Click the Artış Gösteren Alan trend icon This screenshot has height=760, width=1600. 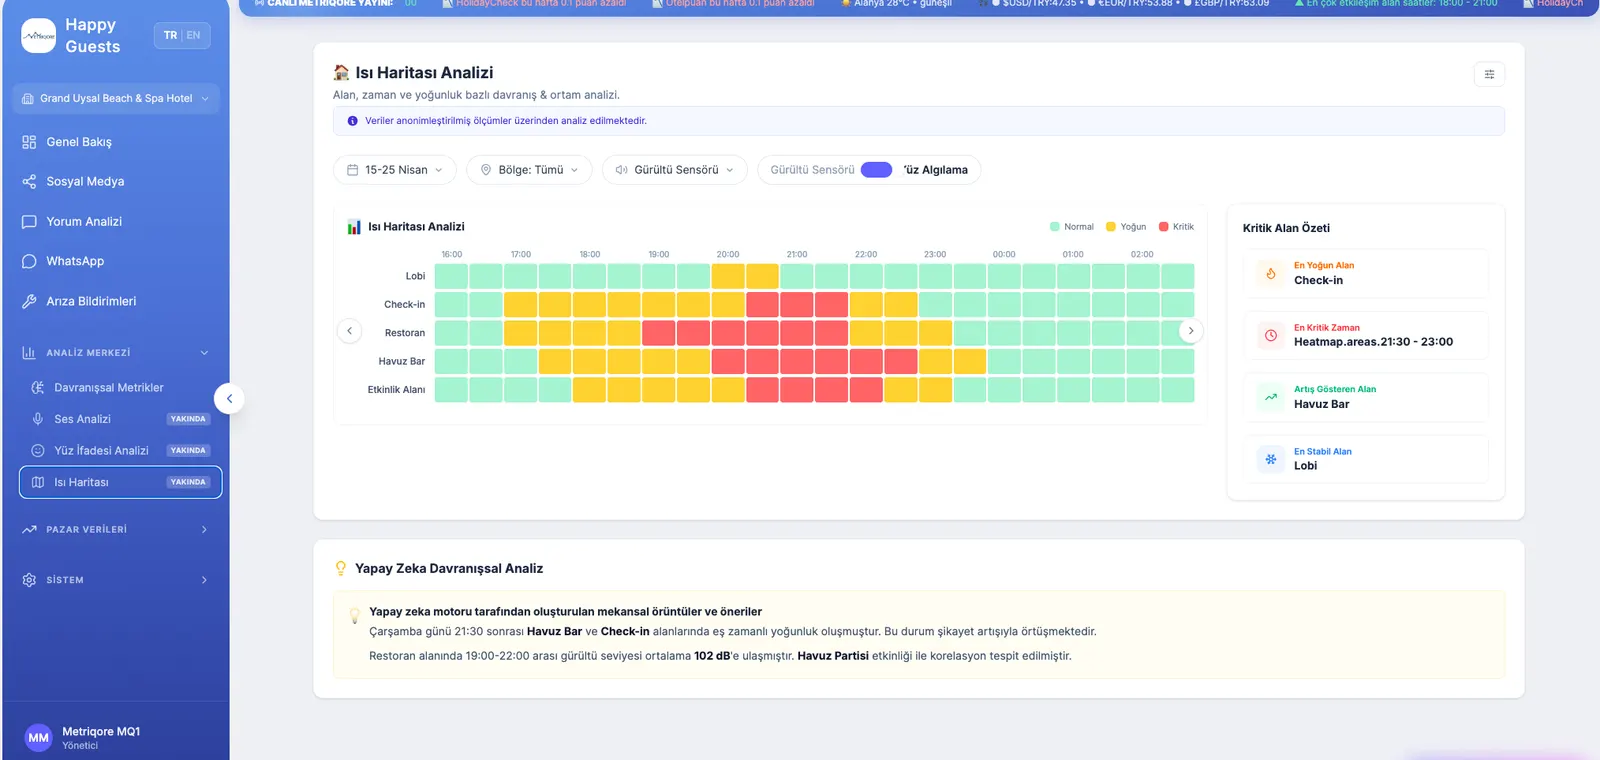(1270, 397)
